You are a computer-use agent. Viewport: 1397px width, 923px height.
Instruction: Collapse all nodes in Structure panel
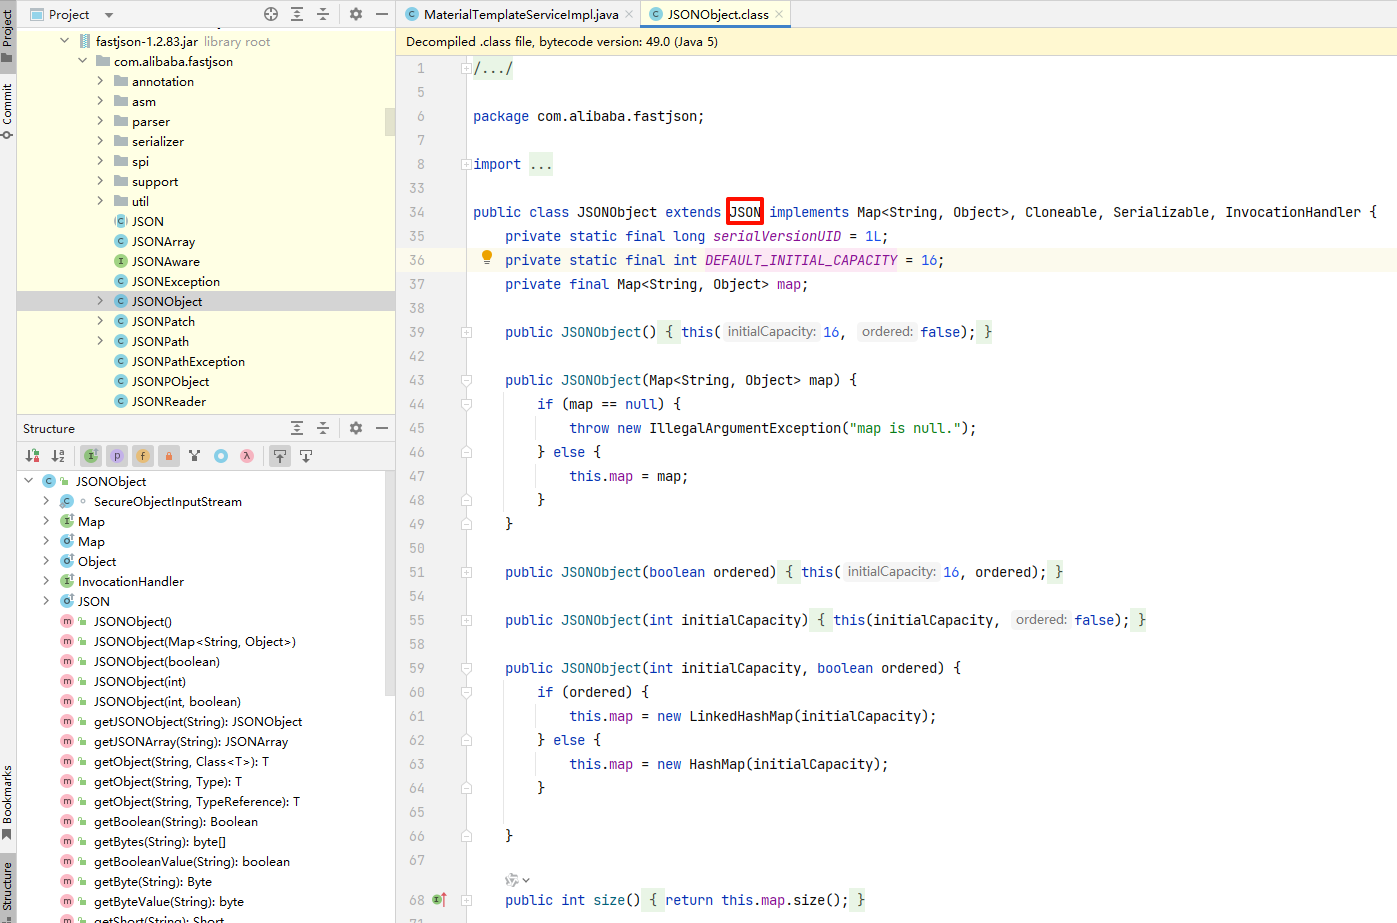coord(323,428)
